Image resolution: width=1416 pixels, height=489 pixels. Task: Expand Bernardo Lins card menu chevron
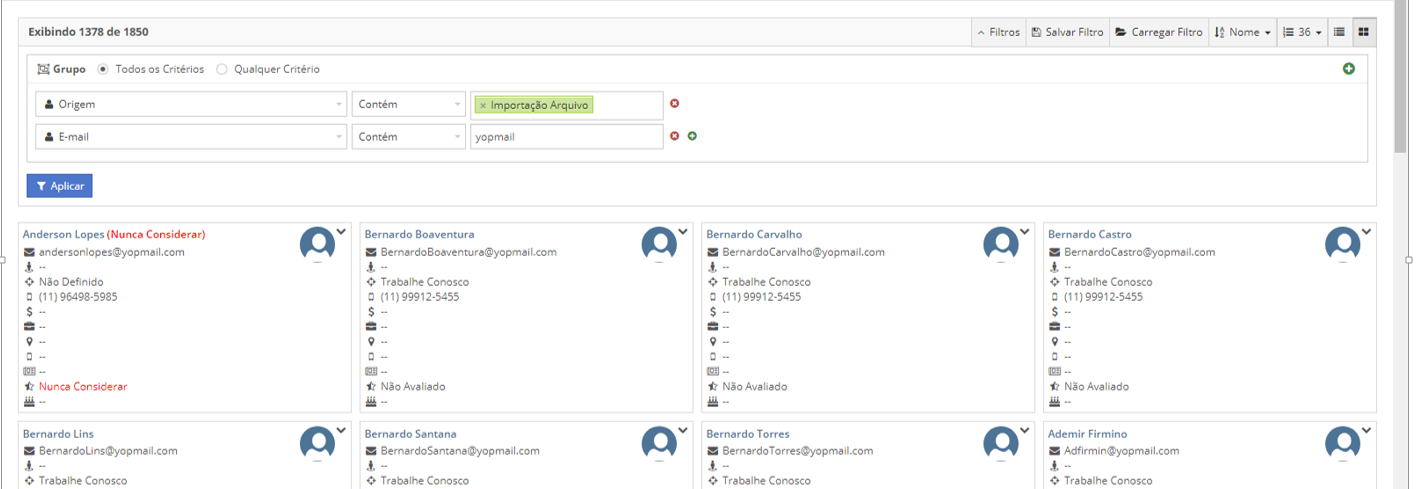point(341,432)
